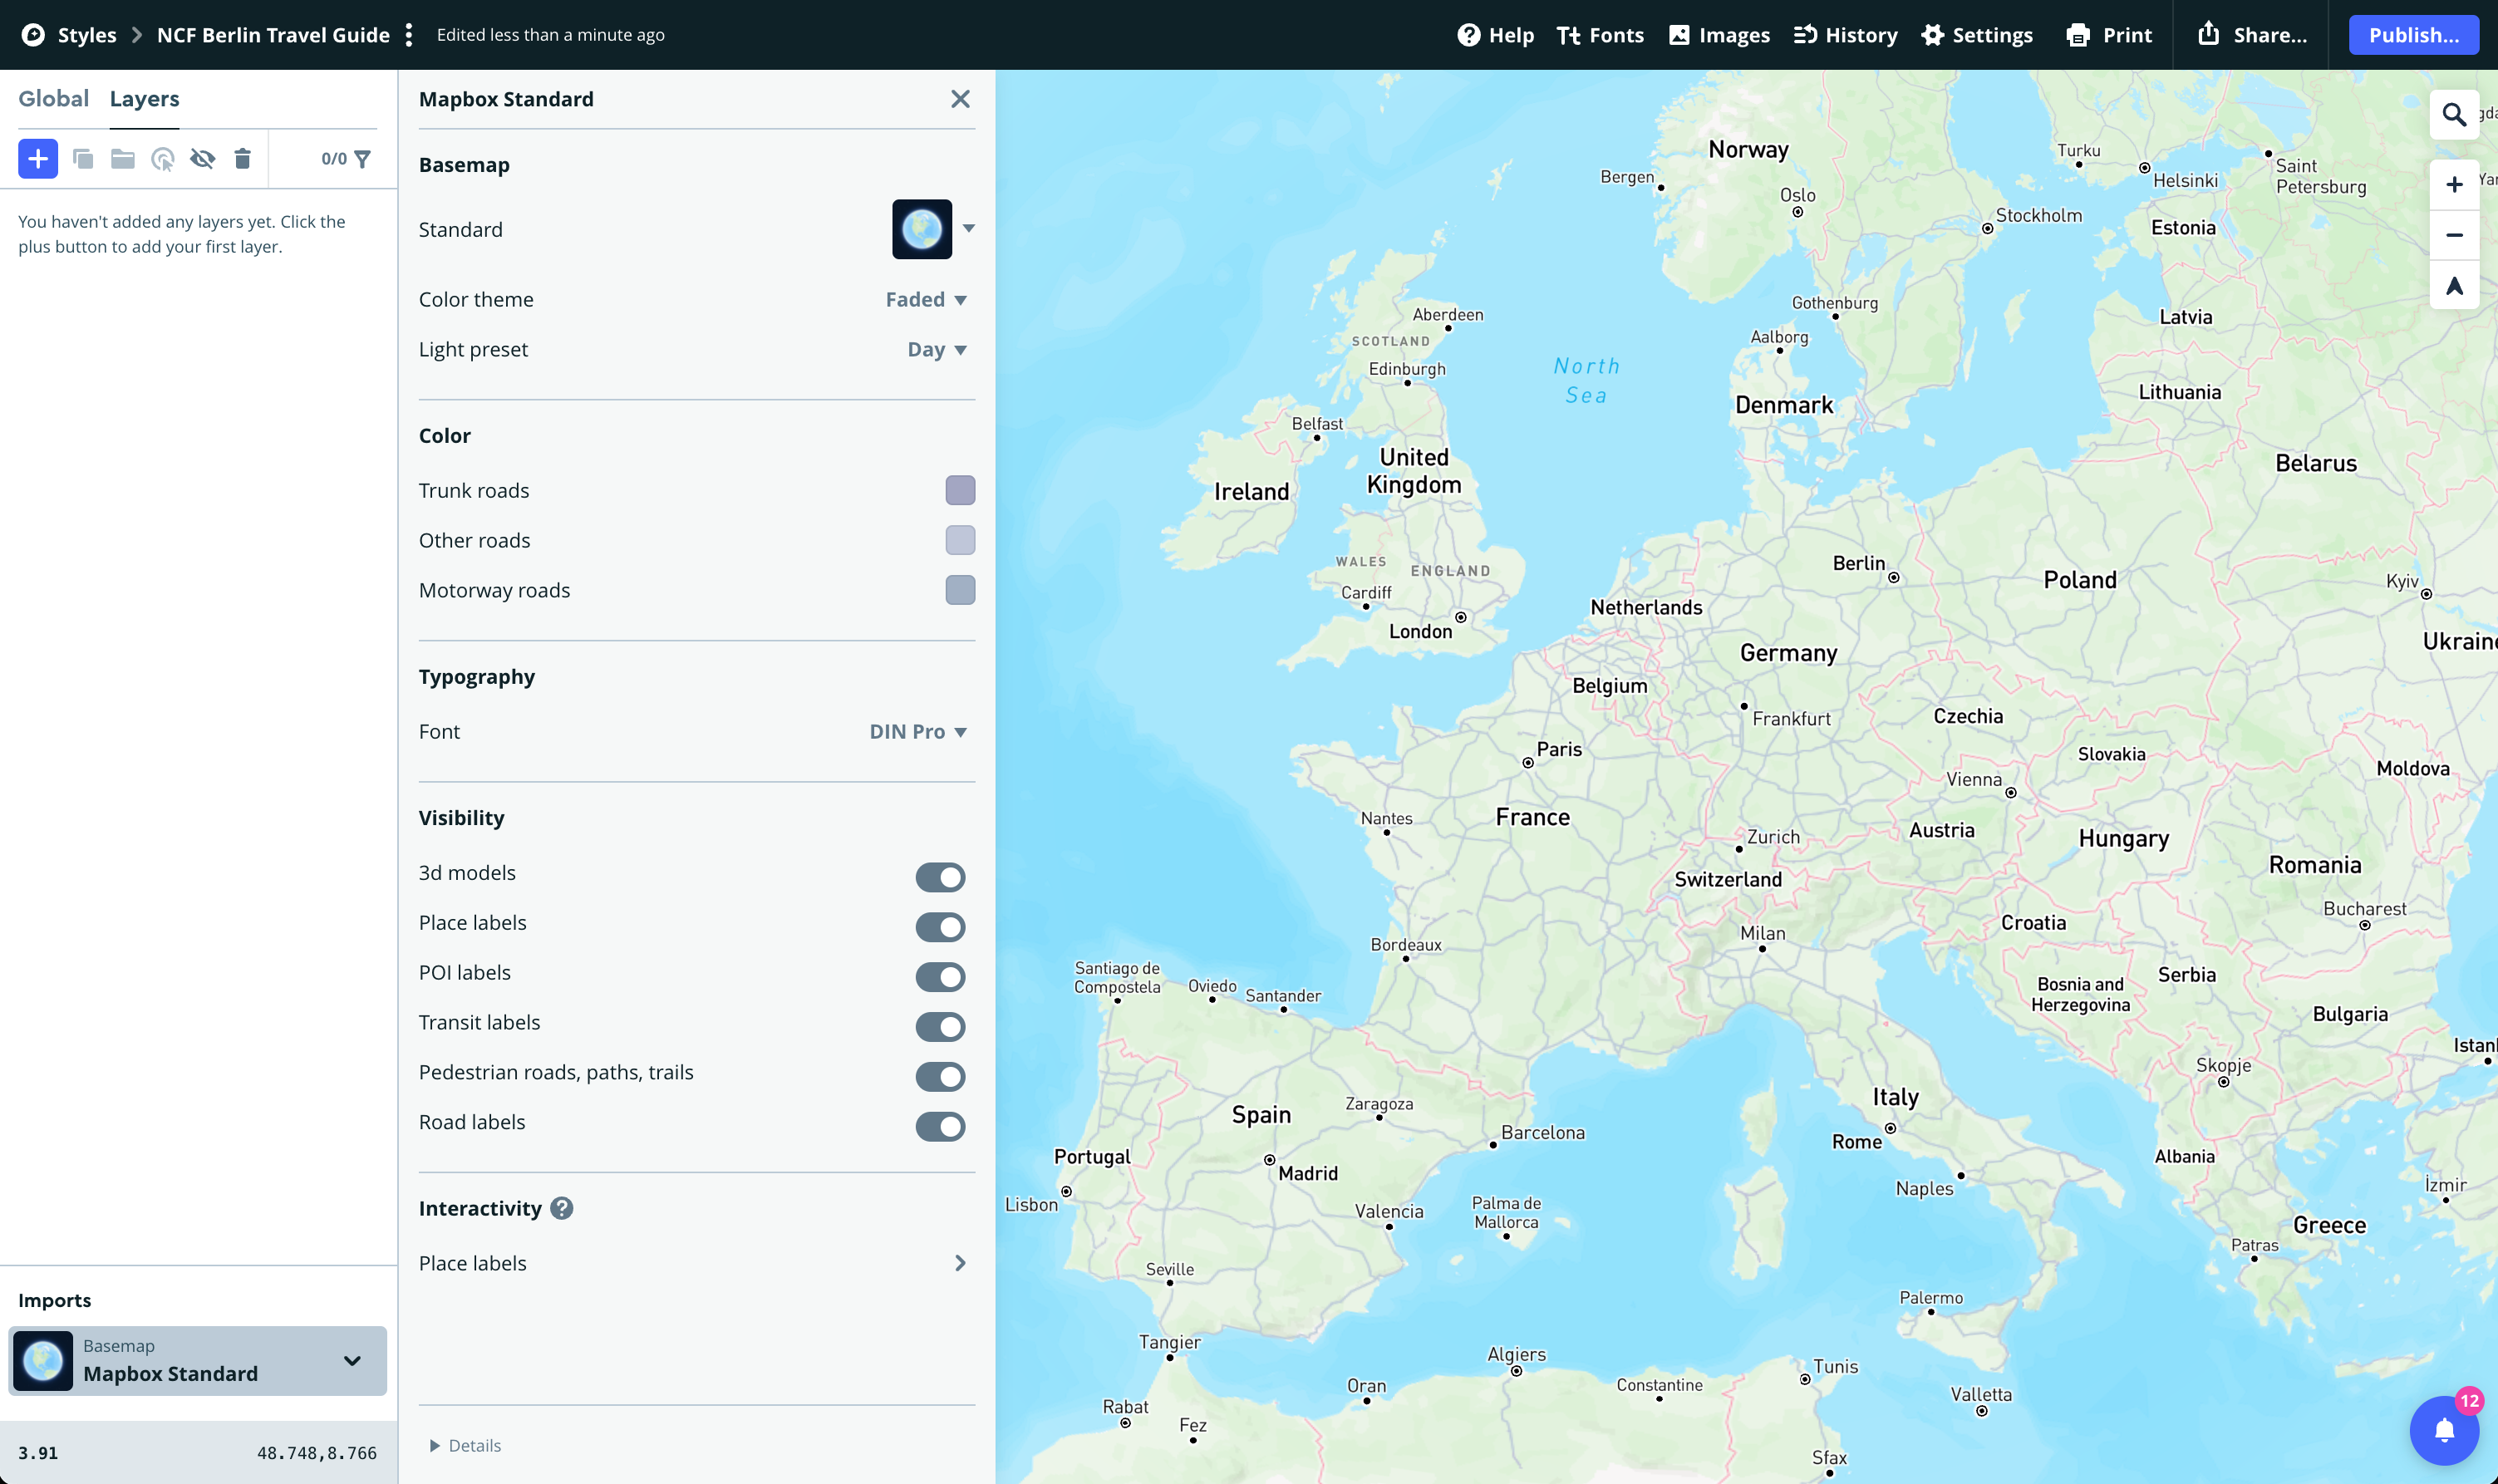Reset map bearing with compass arrow
This screenshot has height=1484, width=2498.
click(2454, 286)
